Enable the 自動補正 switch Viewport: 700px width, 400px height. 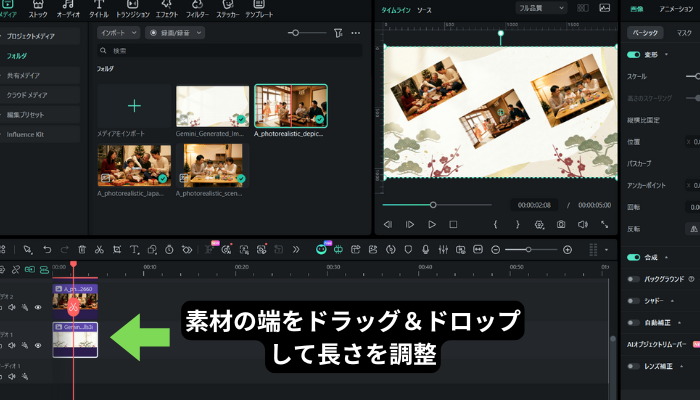pos(633,323)
